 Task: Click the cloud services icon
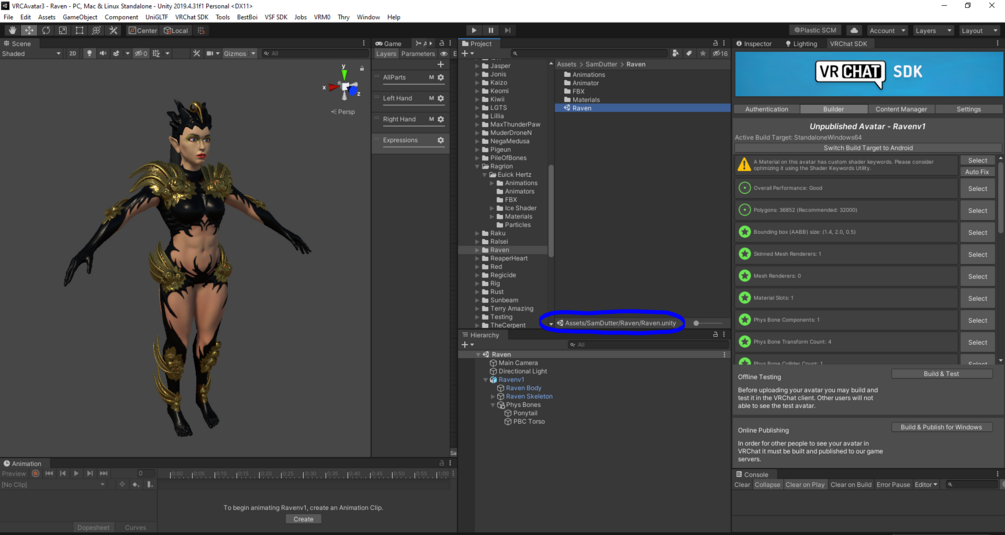point(854,30)
